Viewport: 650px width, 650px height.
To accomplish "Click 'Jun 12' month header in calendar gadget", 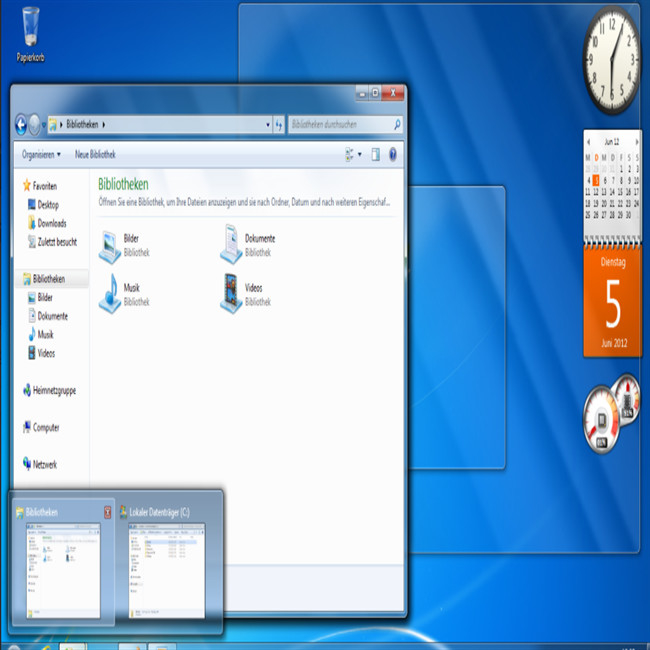I will pyautogui.click(x=611, y=142).
